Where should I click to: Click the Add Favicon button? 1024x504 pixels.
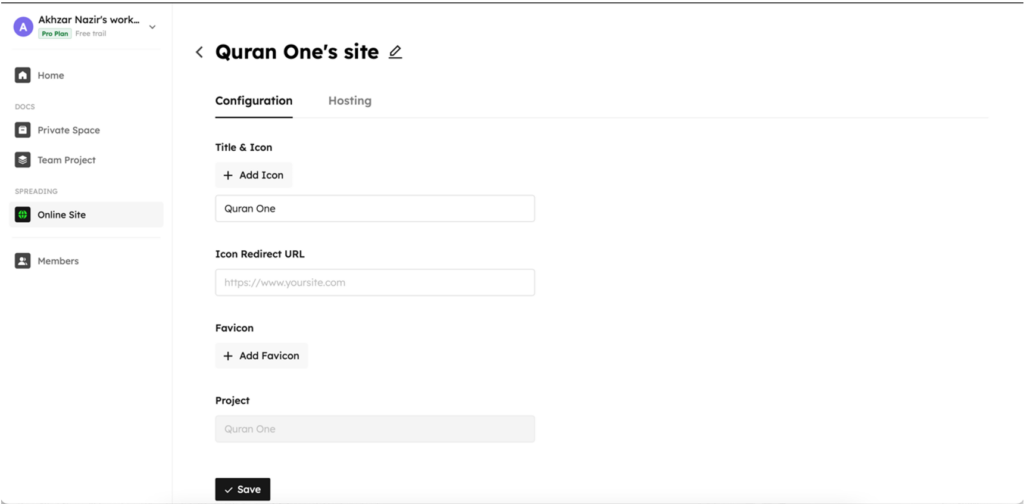point(261,356)
